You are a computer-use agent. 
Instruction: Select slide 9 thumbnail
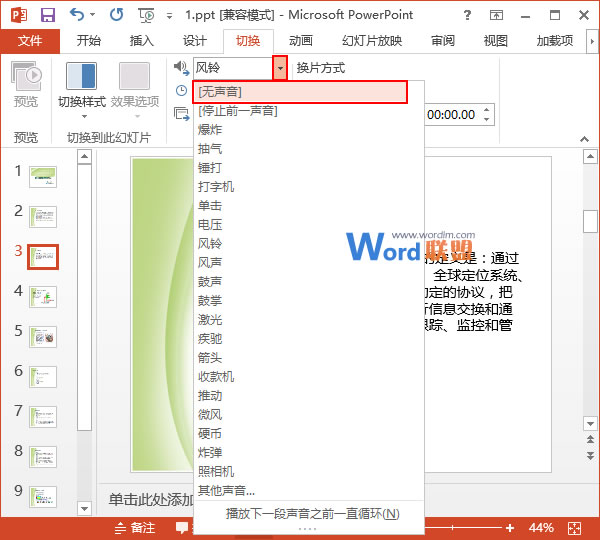pyautogui.click(x=43, y=497)
